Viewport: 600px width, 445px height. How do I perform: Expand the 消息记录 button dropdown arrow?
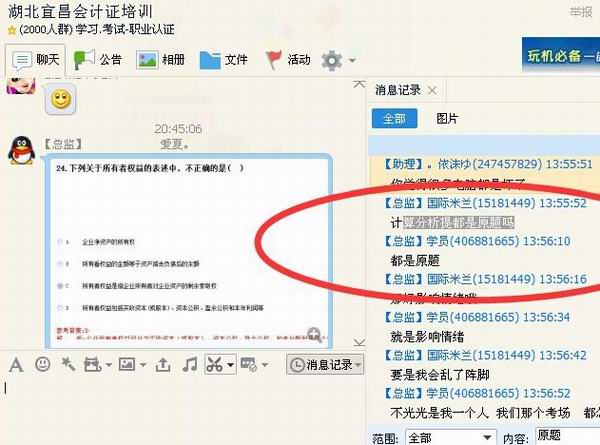point(358,365)
